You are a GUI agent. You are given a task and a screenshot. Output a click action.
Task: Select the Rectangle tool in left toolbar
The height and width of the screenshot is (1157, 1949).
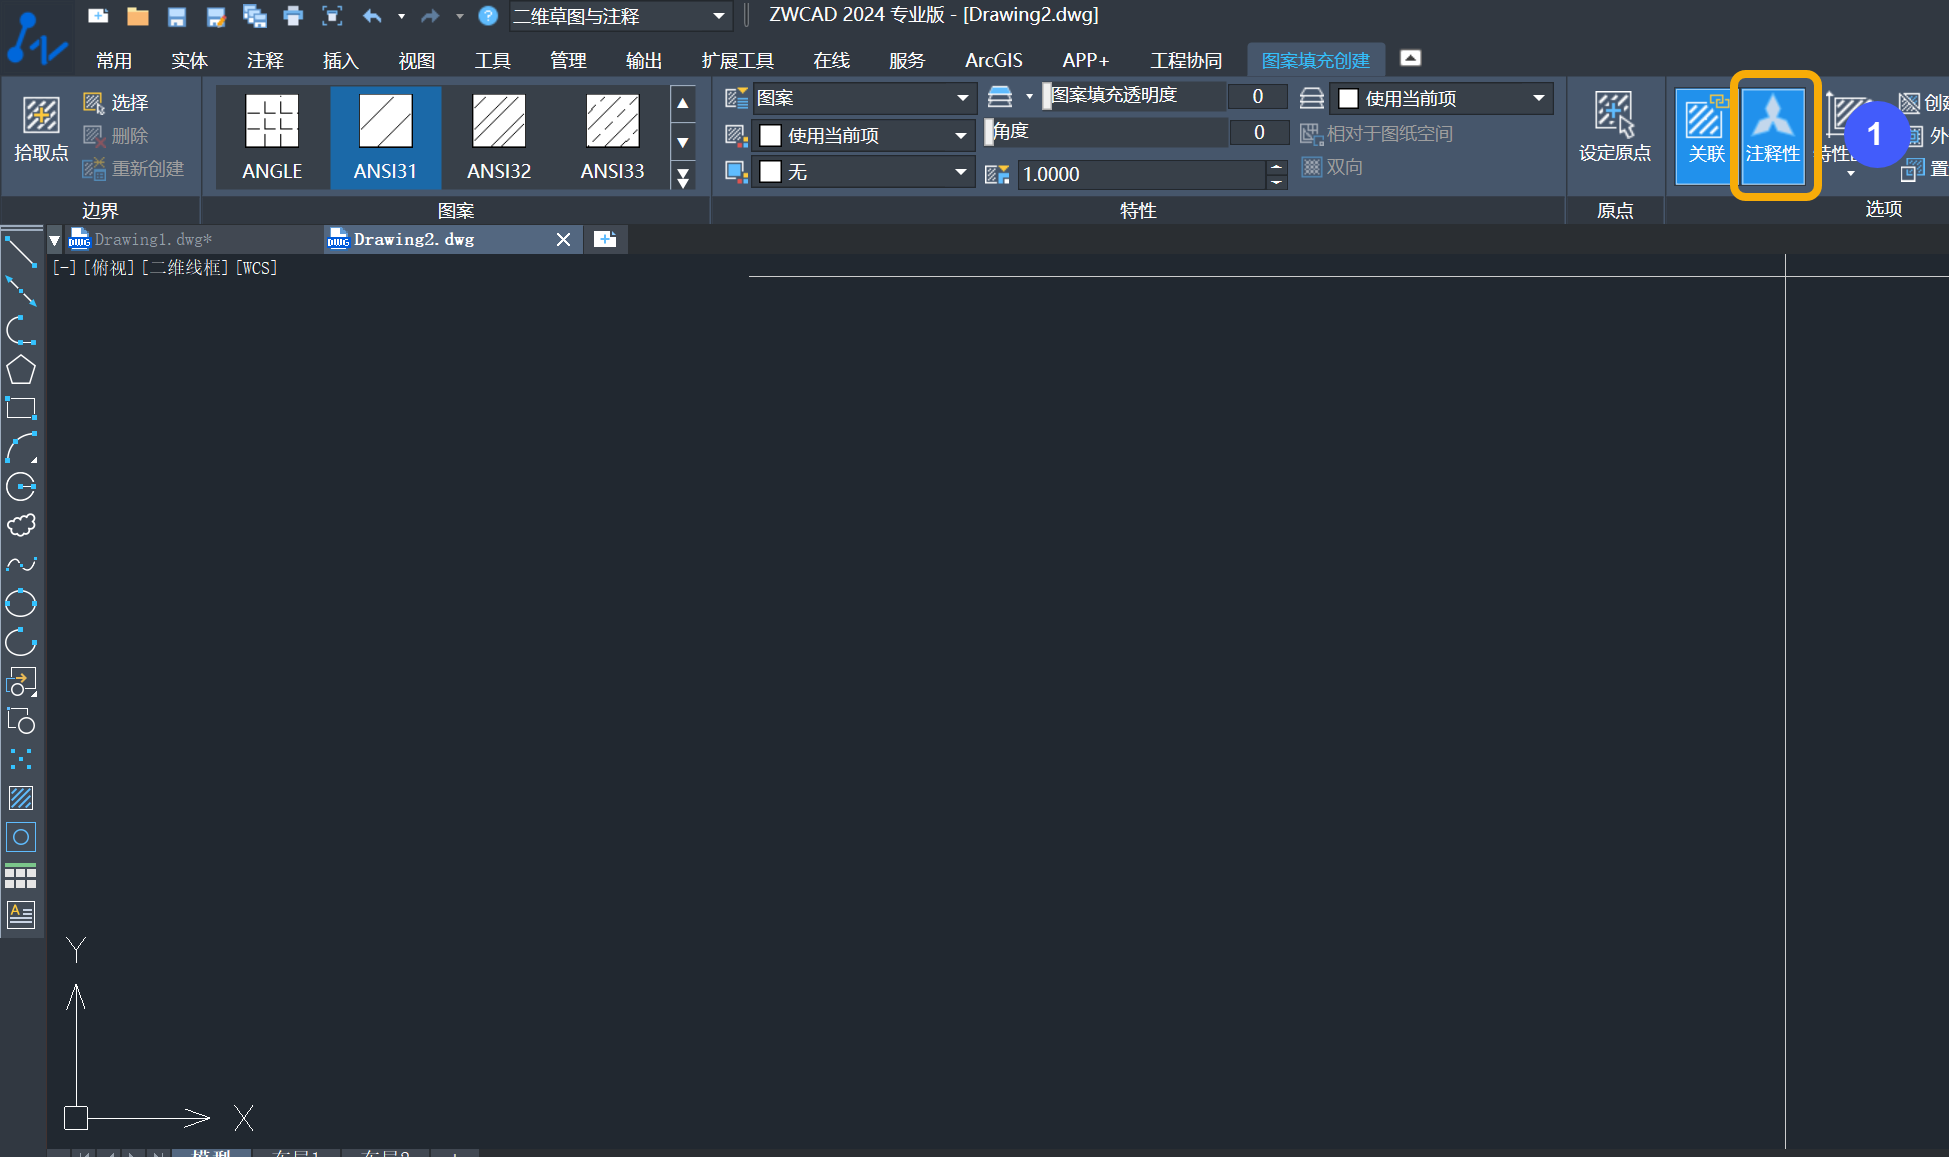pos(21,409)
